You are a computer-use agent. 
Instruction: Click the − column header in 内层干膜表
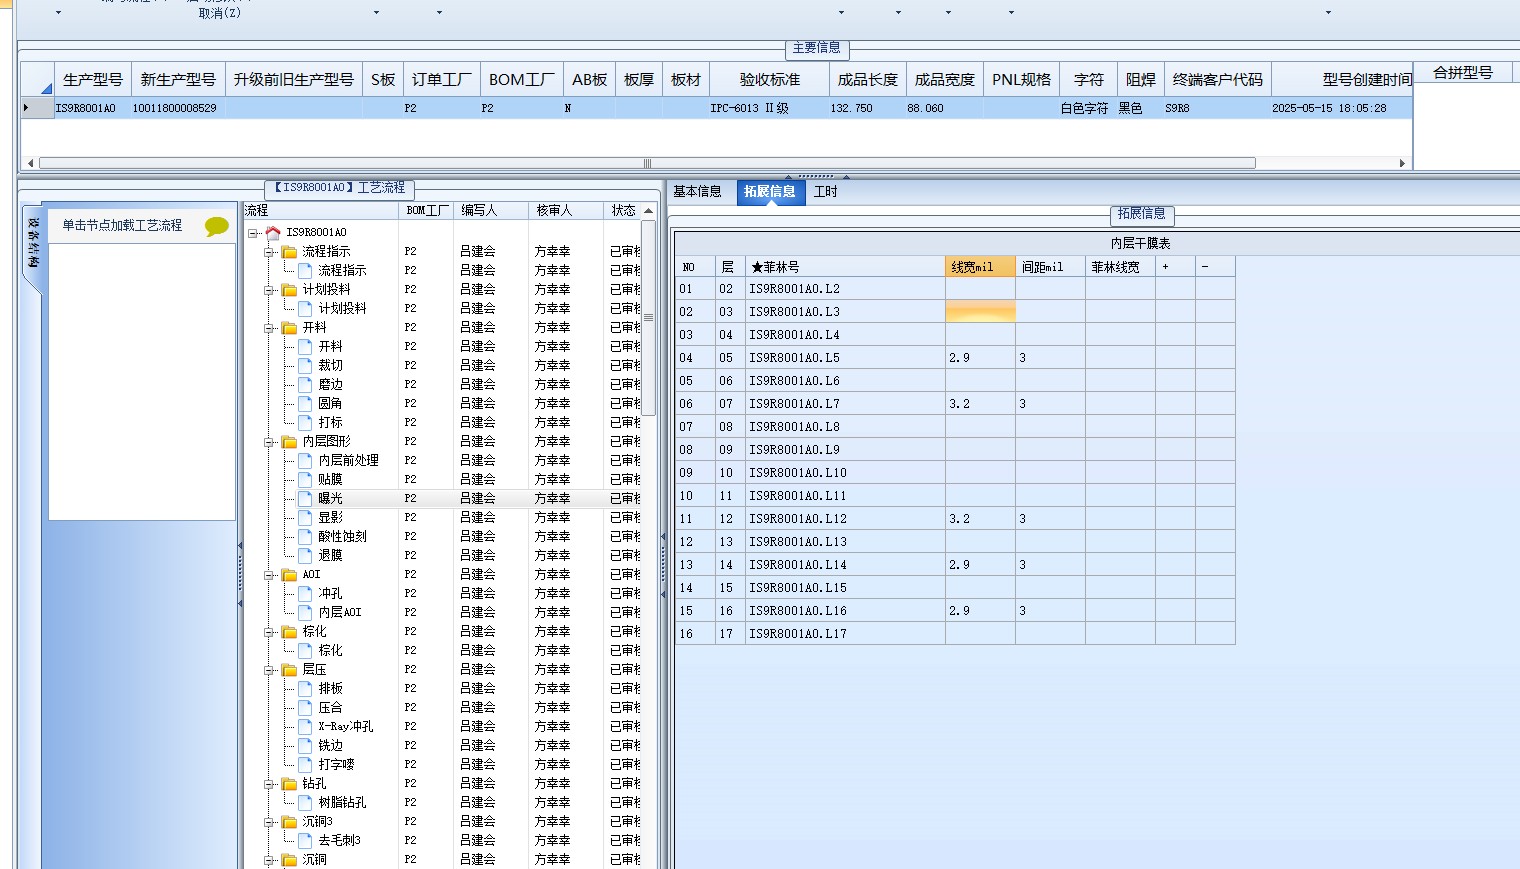point(1215,267)
